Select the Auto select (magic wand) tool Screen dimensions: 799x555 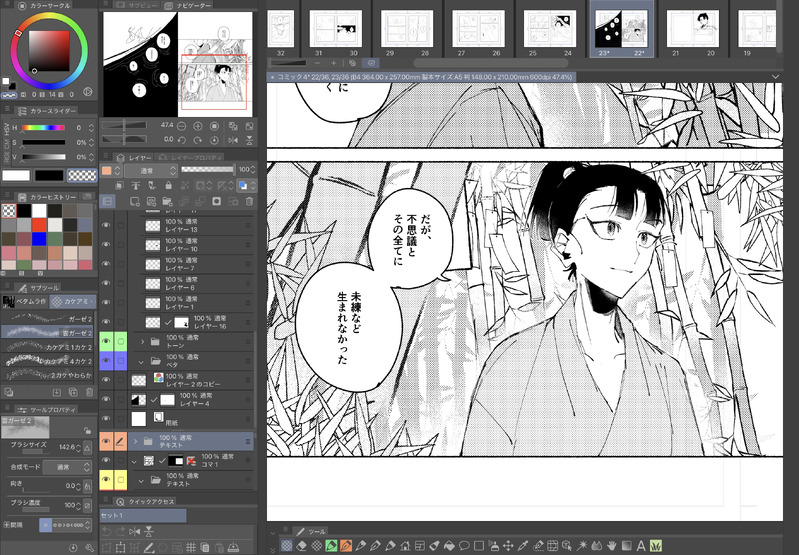tap(582, 546)
